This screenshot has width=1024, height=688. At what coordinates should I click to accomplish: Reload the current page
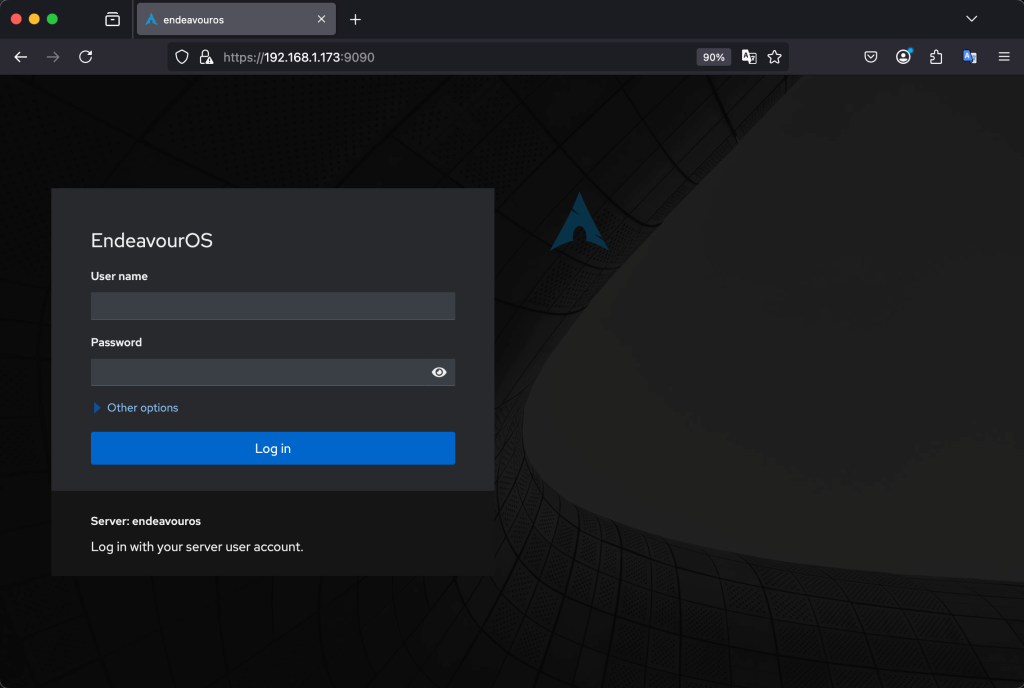pyautogui.click(x=86, y=57)
